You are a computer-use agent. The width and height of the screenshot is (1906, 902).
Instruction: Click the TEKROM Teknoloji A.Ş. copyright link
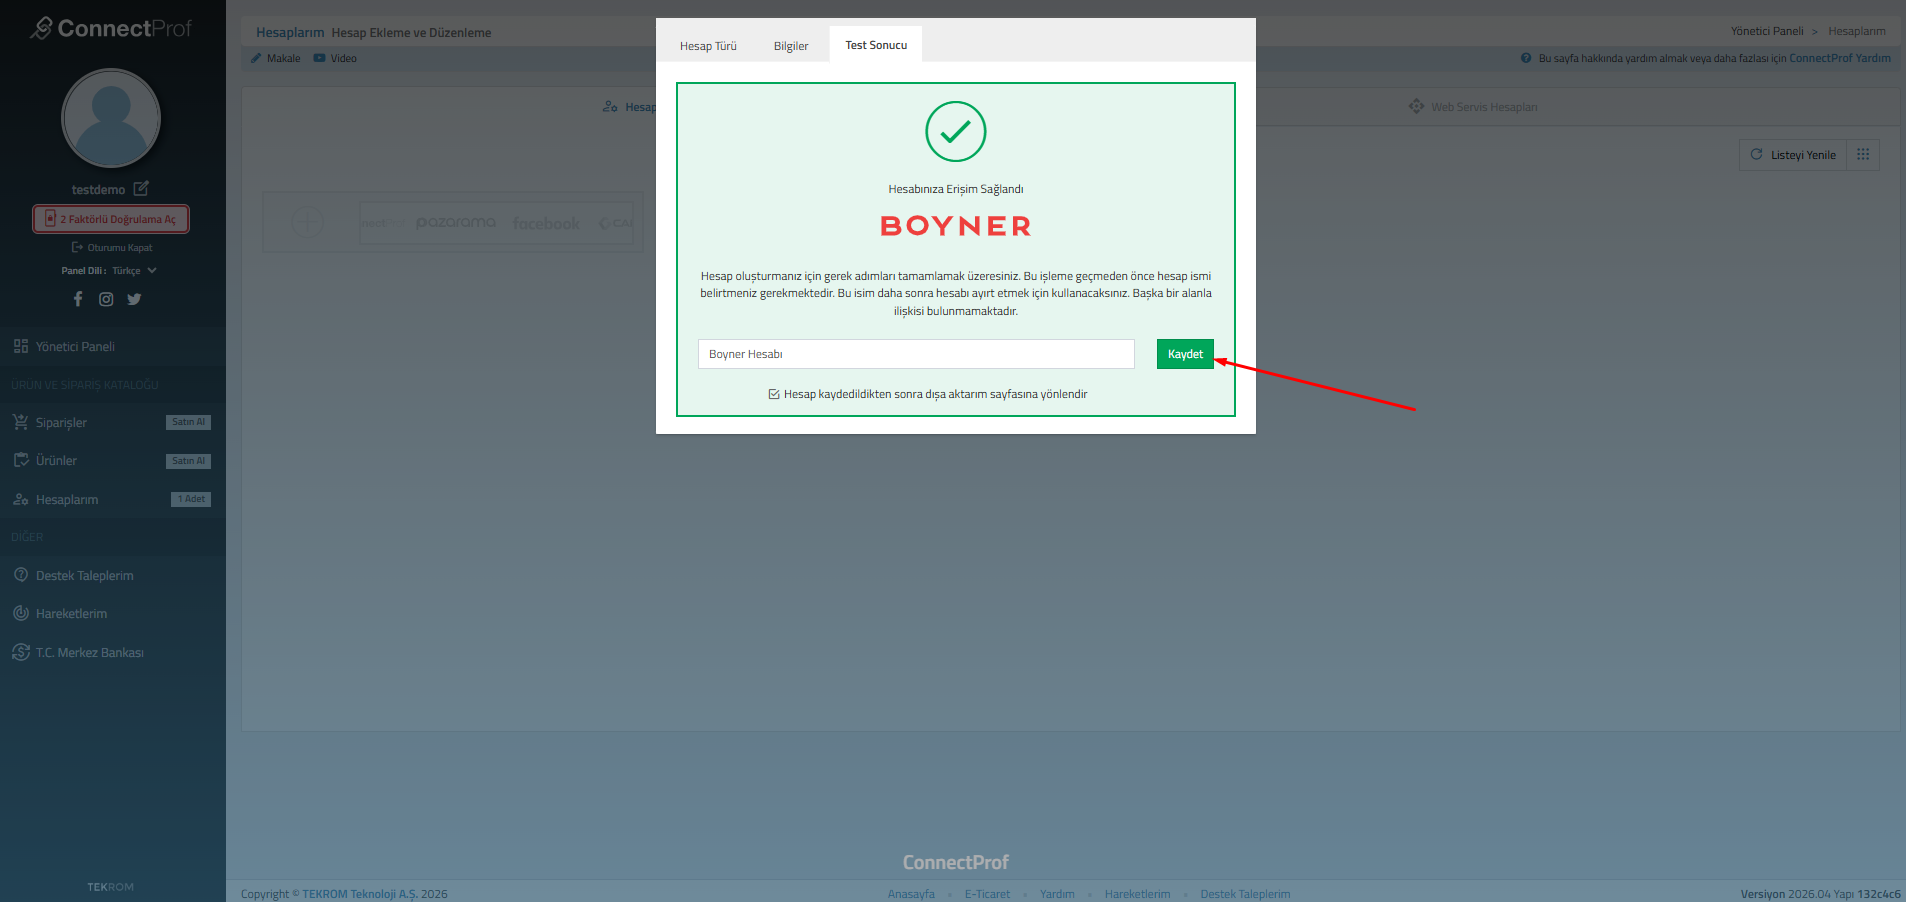[x=360, y=894]
